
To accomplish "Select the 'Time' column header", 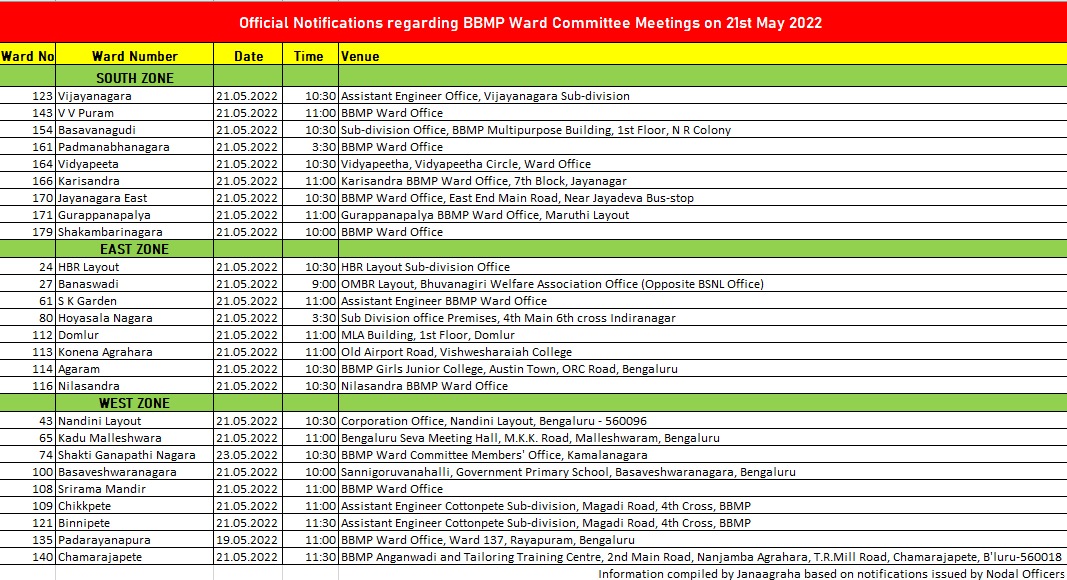I will coord(308,56).
